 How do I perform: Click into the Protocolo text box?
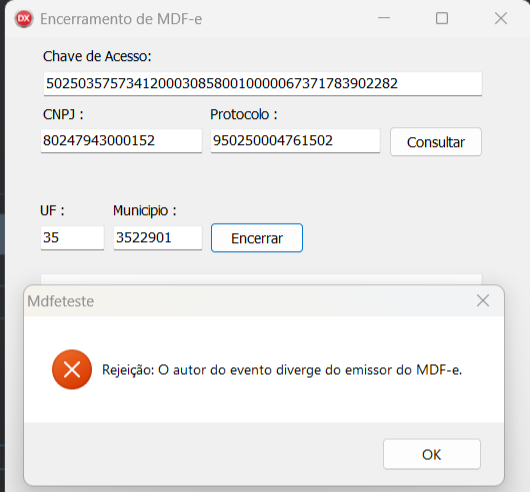point(295,141)
